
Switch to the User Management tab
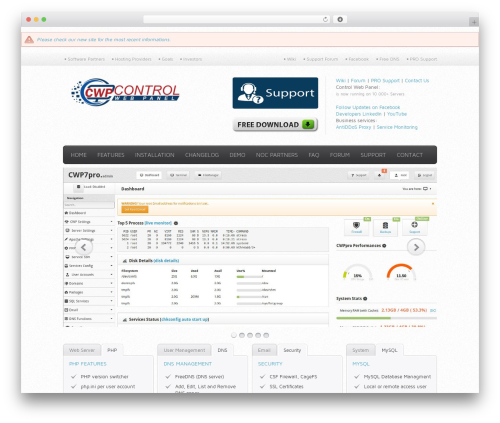click(x=184, y=350)
